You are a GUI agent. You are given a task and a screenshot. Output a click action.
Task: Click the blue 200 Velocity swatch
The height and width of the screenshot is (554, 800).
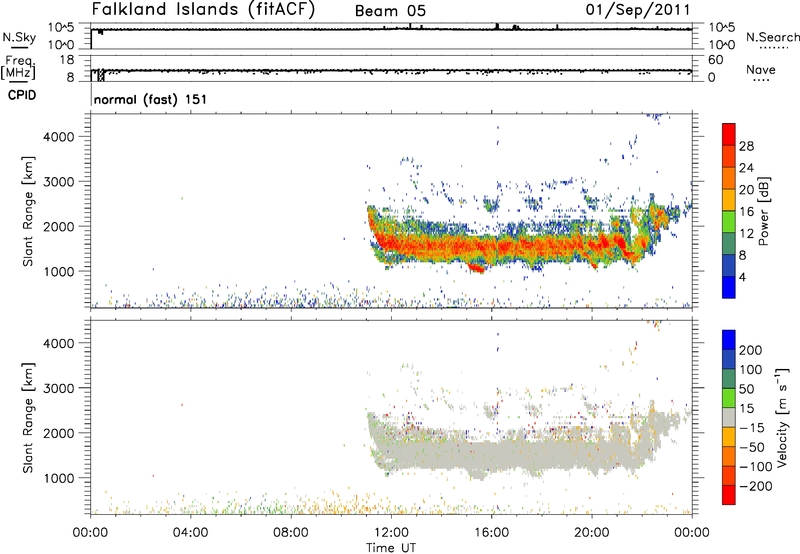coord(729,340)
